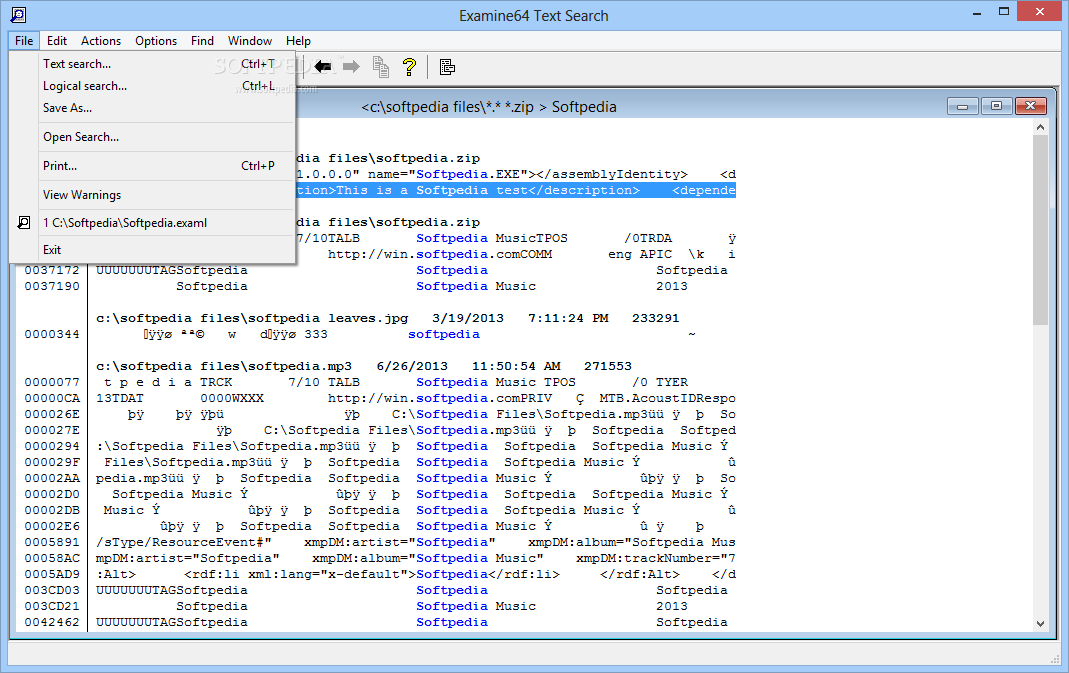Click the inner window title '<c:\softpedia files\*.* *.zip > Softpedia'
The image size is (1069, 673).
489,107
